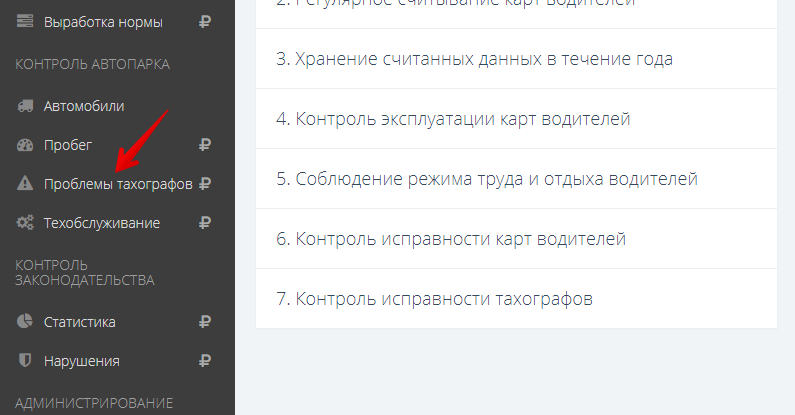Click the truck icon for Автомобили

(x=25, y=106)
